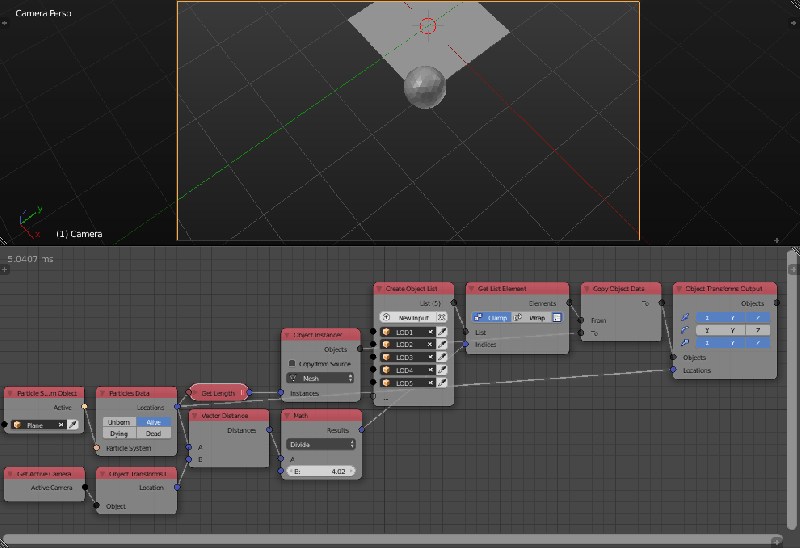Click the location icon in Object Transforms Output
This screenshot has height=548, width=800.
pyautogui.click(x=685, y=317)
